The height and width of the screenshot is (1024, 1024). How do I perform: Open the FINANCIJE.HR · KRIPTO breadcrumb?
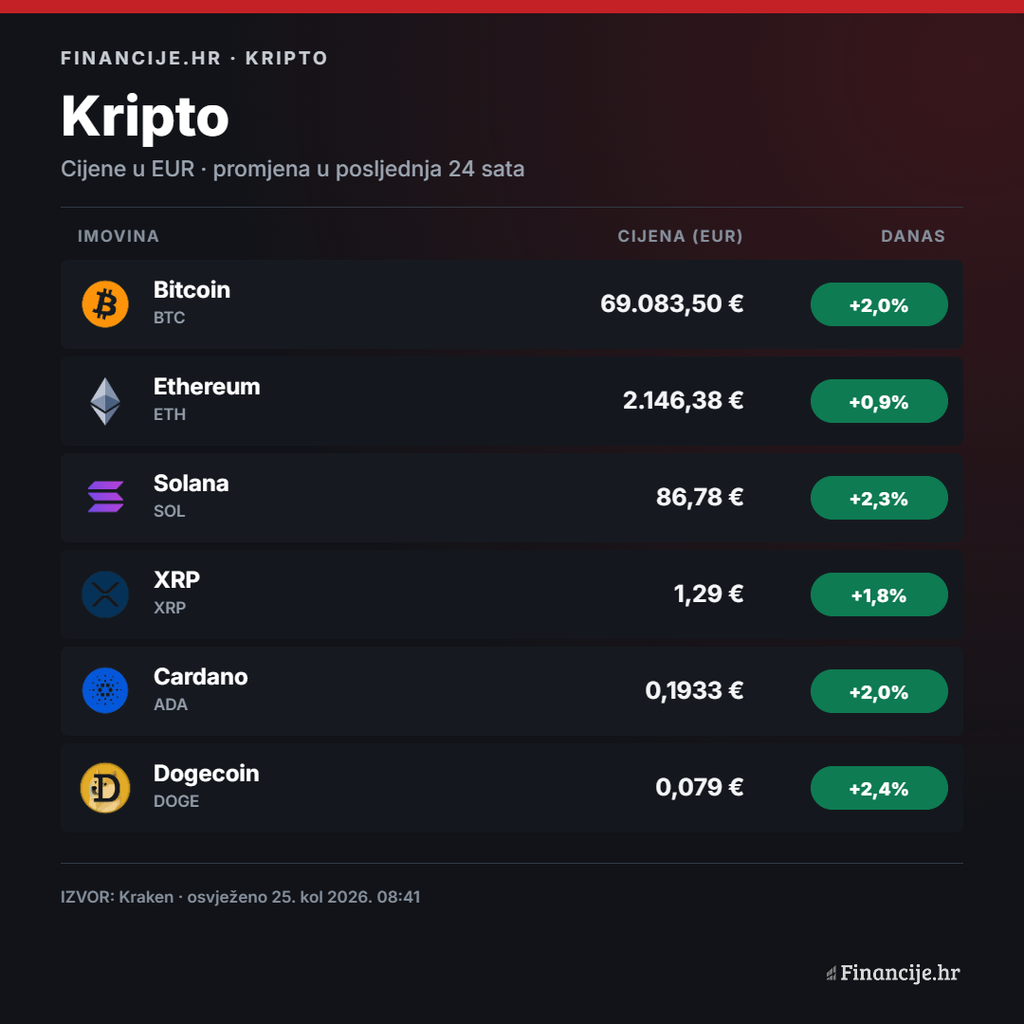[194, 58]
